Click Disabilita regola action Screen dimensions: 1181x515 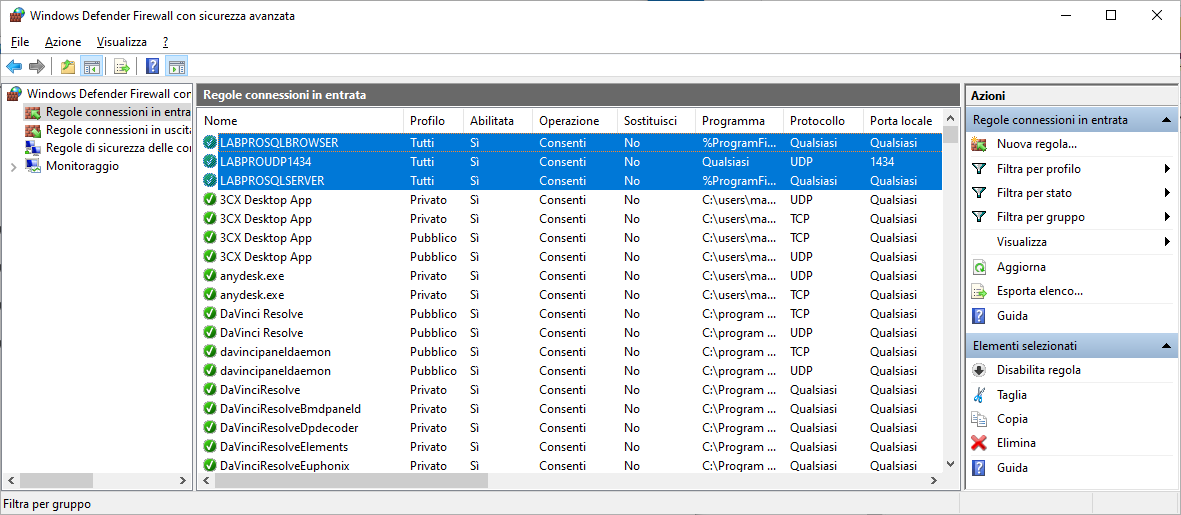[x=1039, y=370]
